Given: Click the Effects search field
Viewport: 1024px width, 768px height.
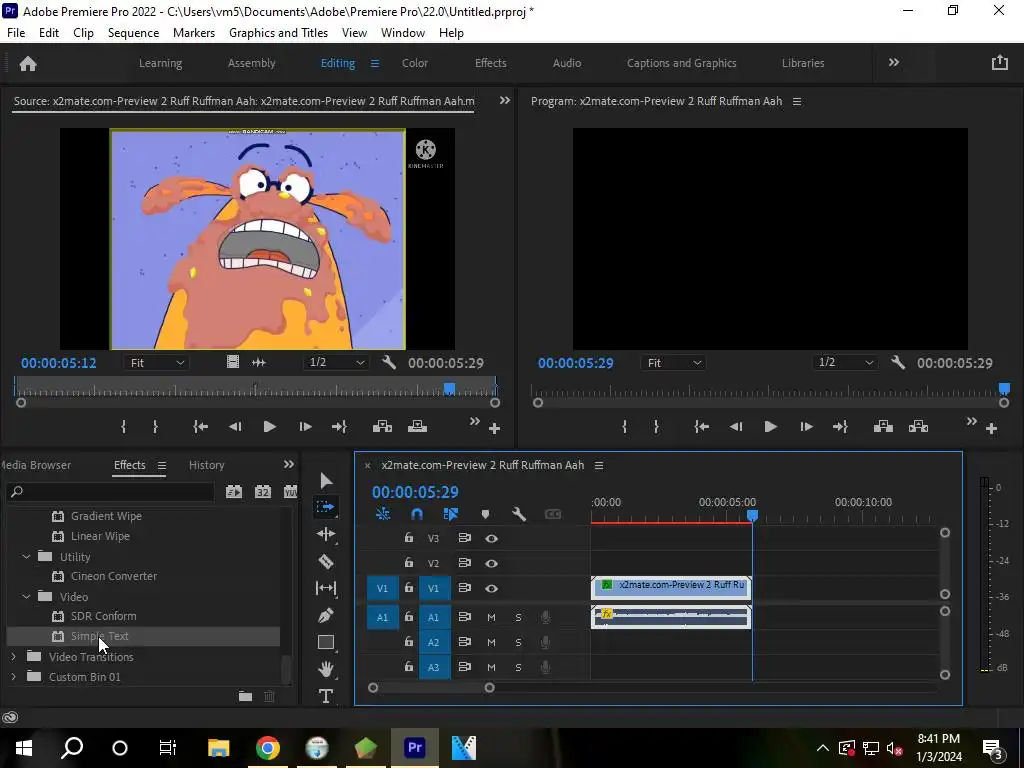Looking at the screenshot, I should (110, 492).
